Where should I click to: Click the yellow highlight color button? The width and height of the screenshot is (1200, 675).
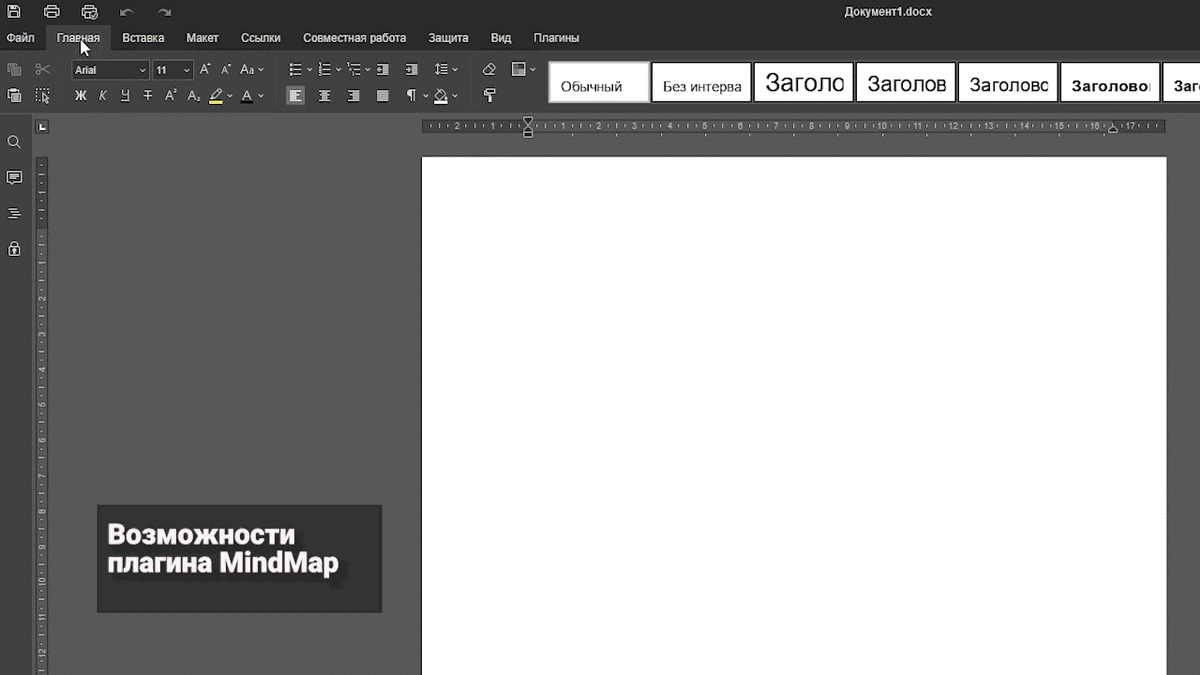click(216, 96)
